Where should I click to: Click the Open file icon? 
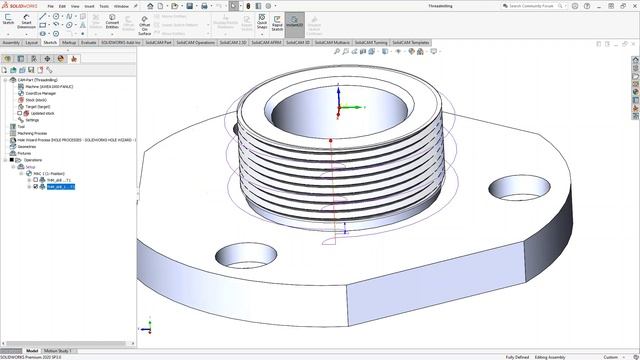(175, 6)
